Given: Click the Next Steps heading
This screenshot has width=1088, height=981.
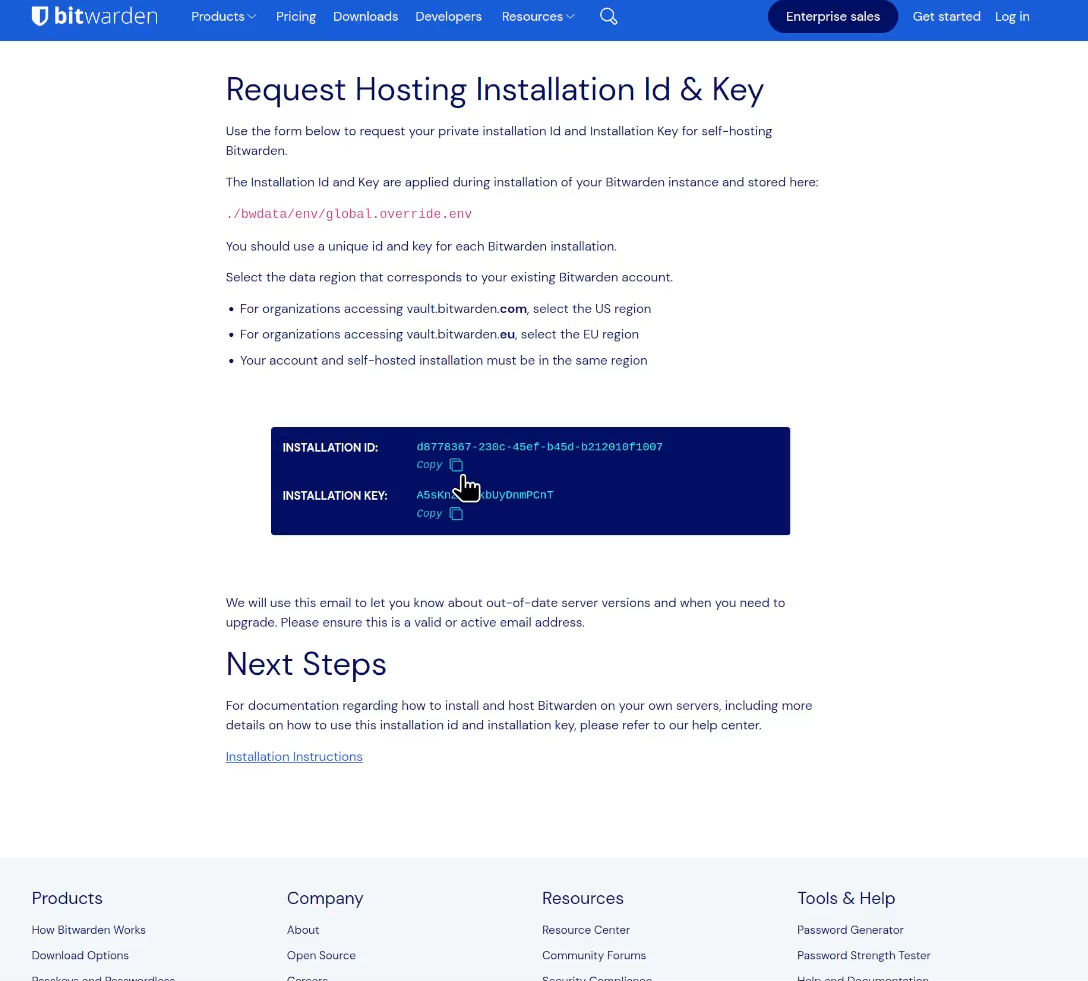Looking at the screenshot, I should coord(306,664).
